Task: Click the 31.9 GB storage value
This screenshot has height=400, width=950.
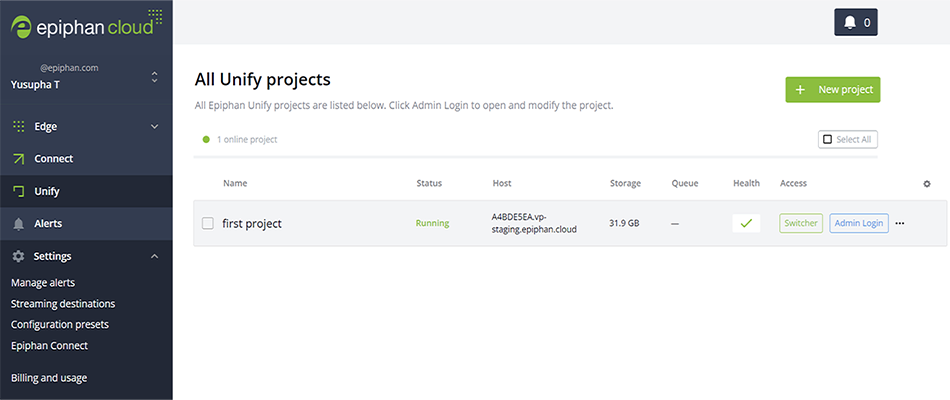Action: [x=624, y=223]
